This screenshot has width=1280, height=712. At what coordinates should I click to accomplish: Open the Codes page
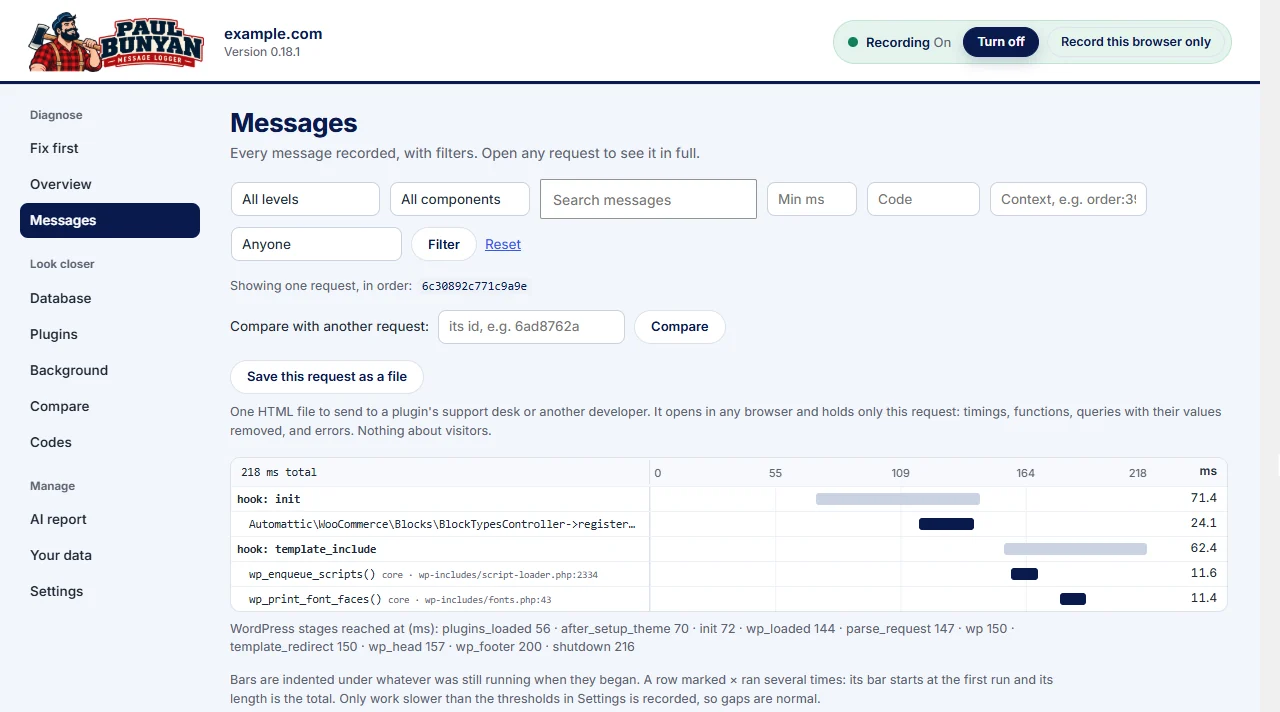pos(110,442)
